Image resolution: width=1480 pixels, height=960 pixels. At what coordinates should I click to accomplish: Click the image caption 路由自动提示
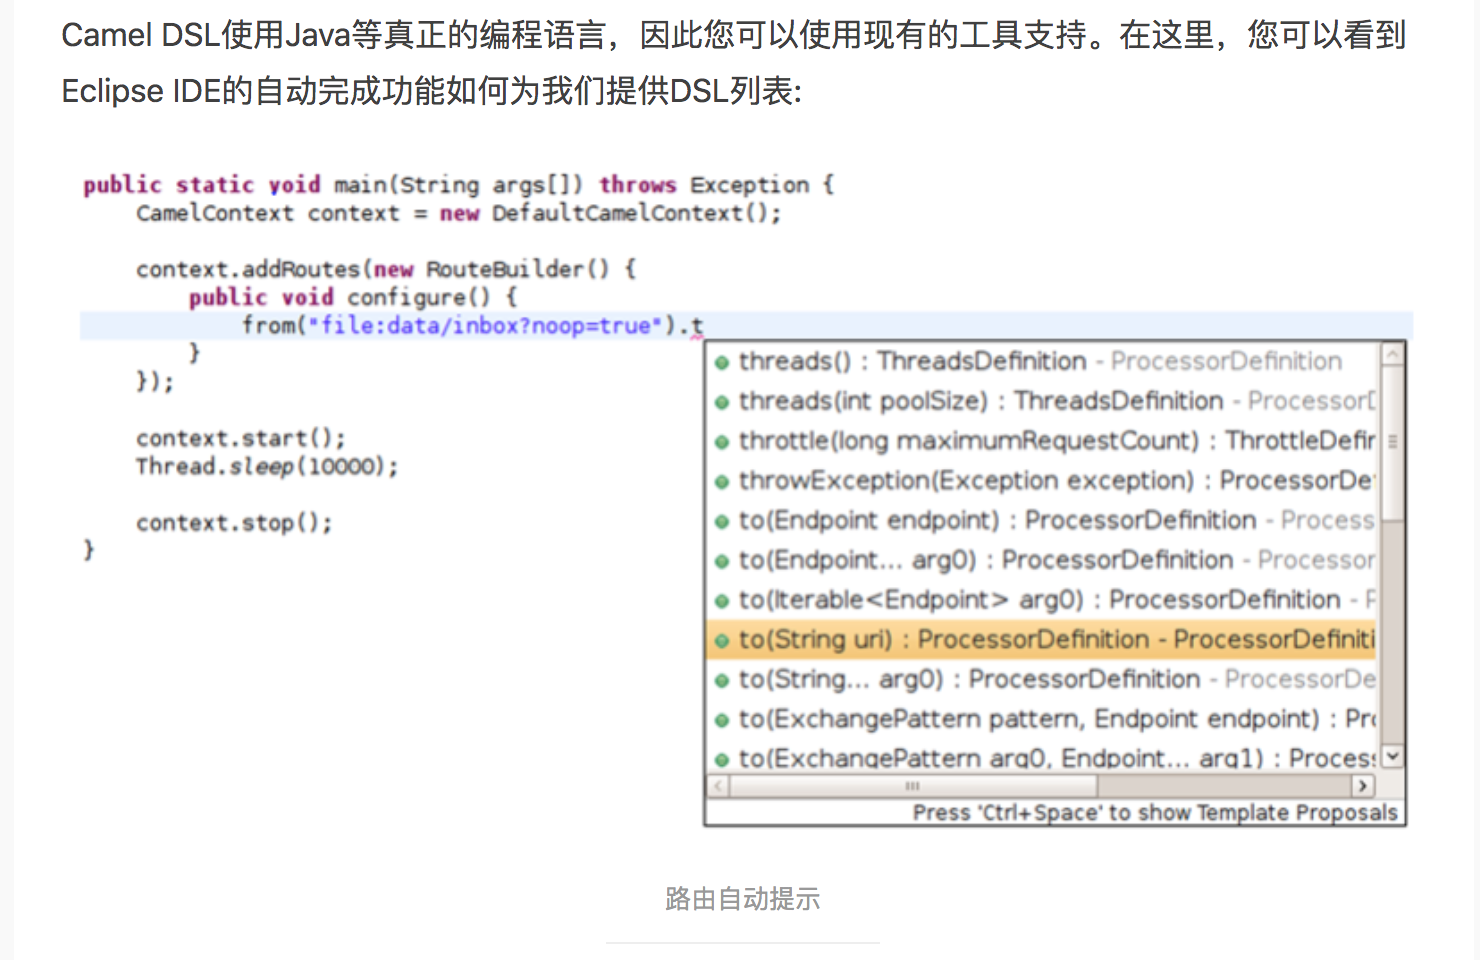(742, 898)
